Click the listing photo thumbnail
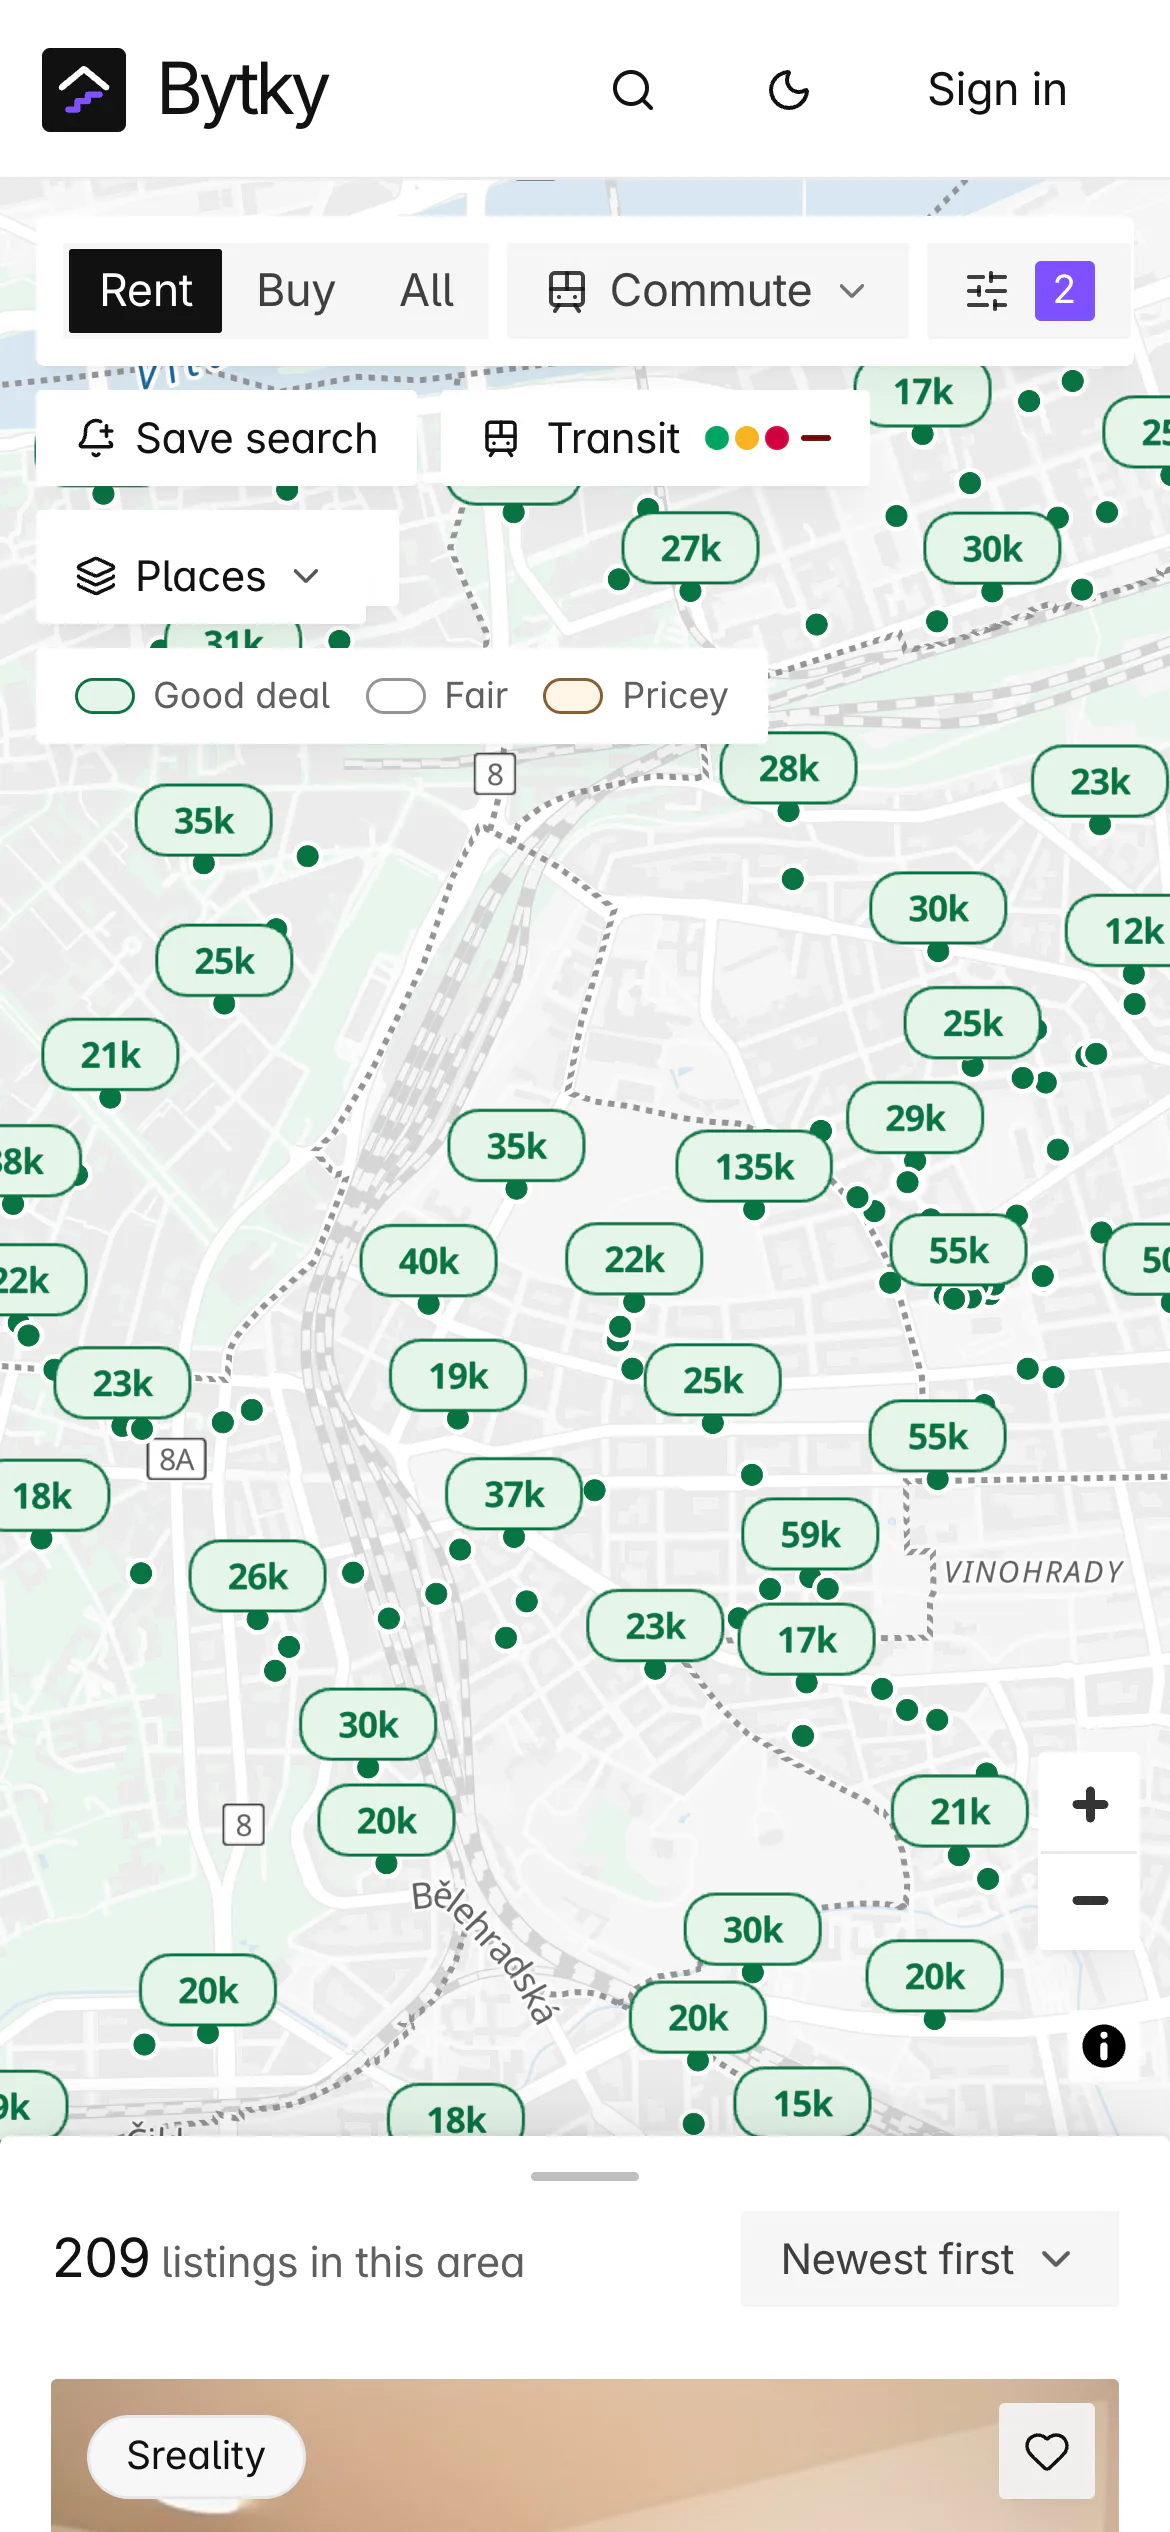This screenshot has height=2532, width=1170. click(x=585, y=2456)
